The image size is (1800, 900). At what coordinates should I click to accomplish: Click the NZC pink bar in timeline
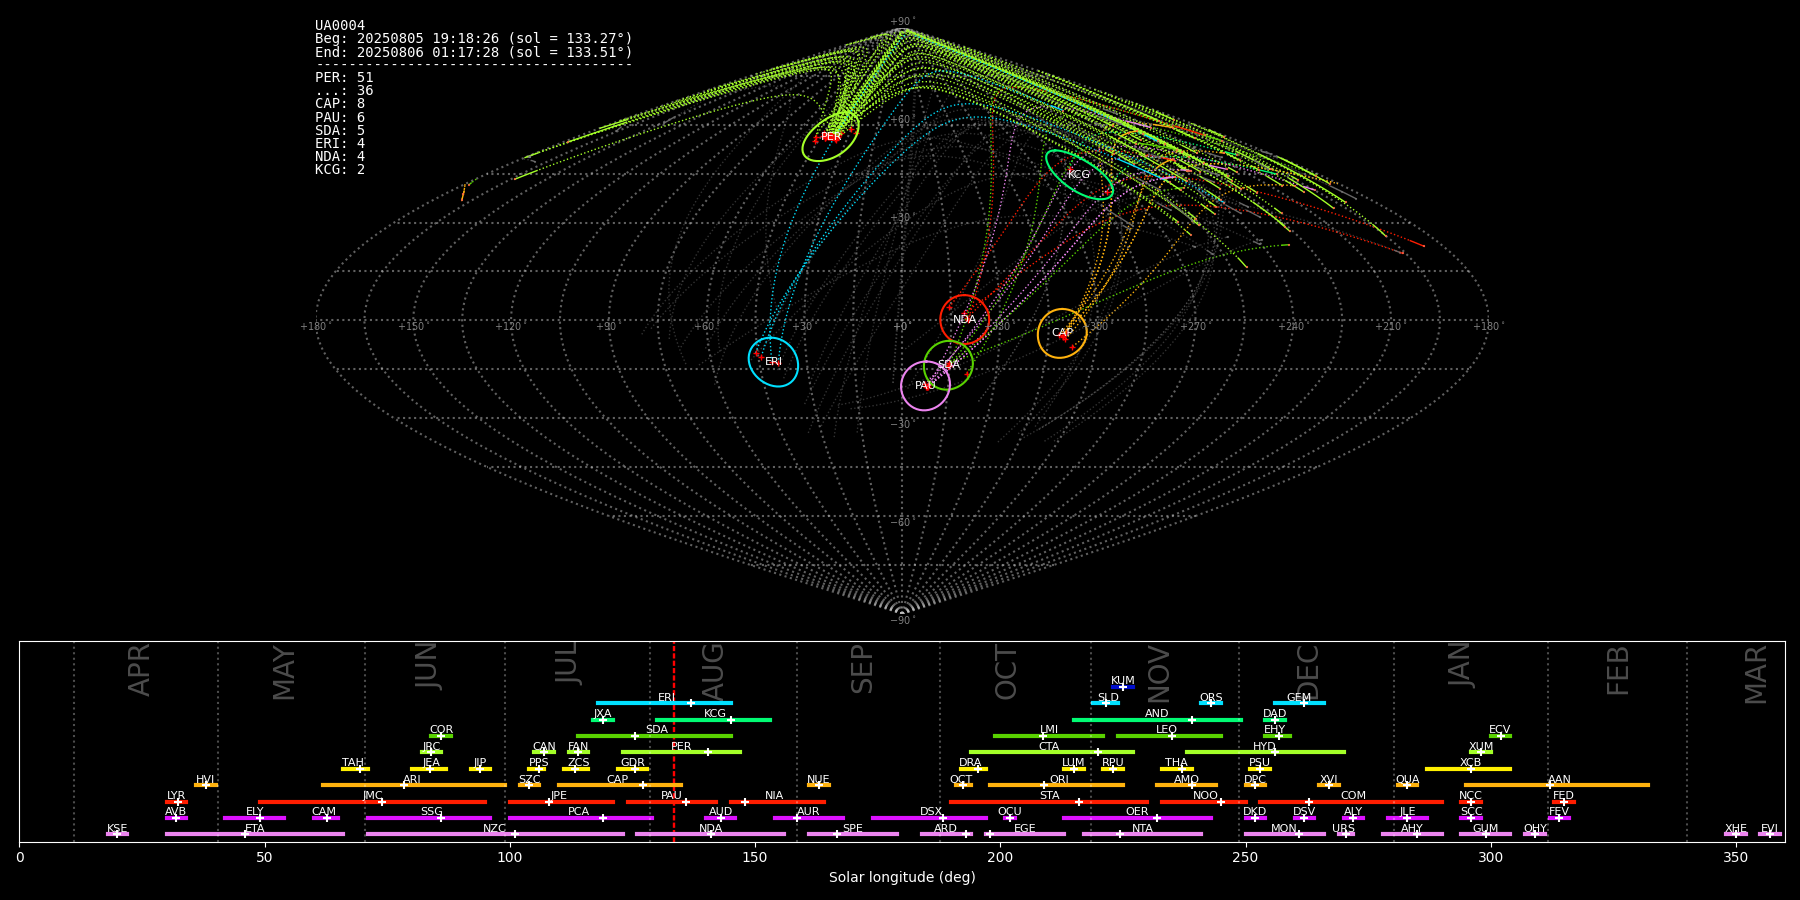tap(495, 834)
